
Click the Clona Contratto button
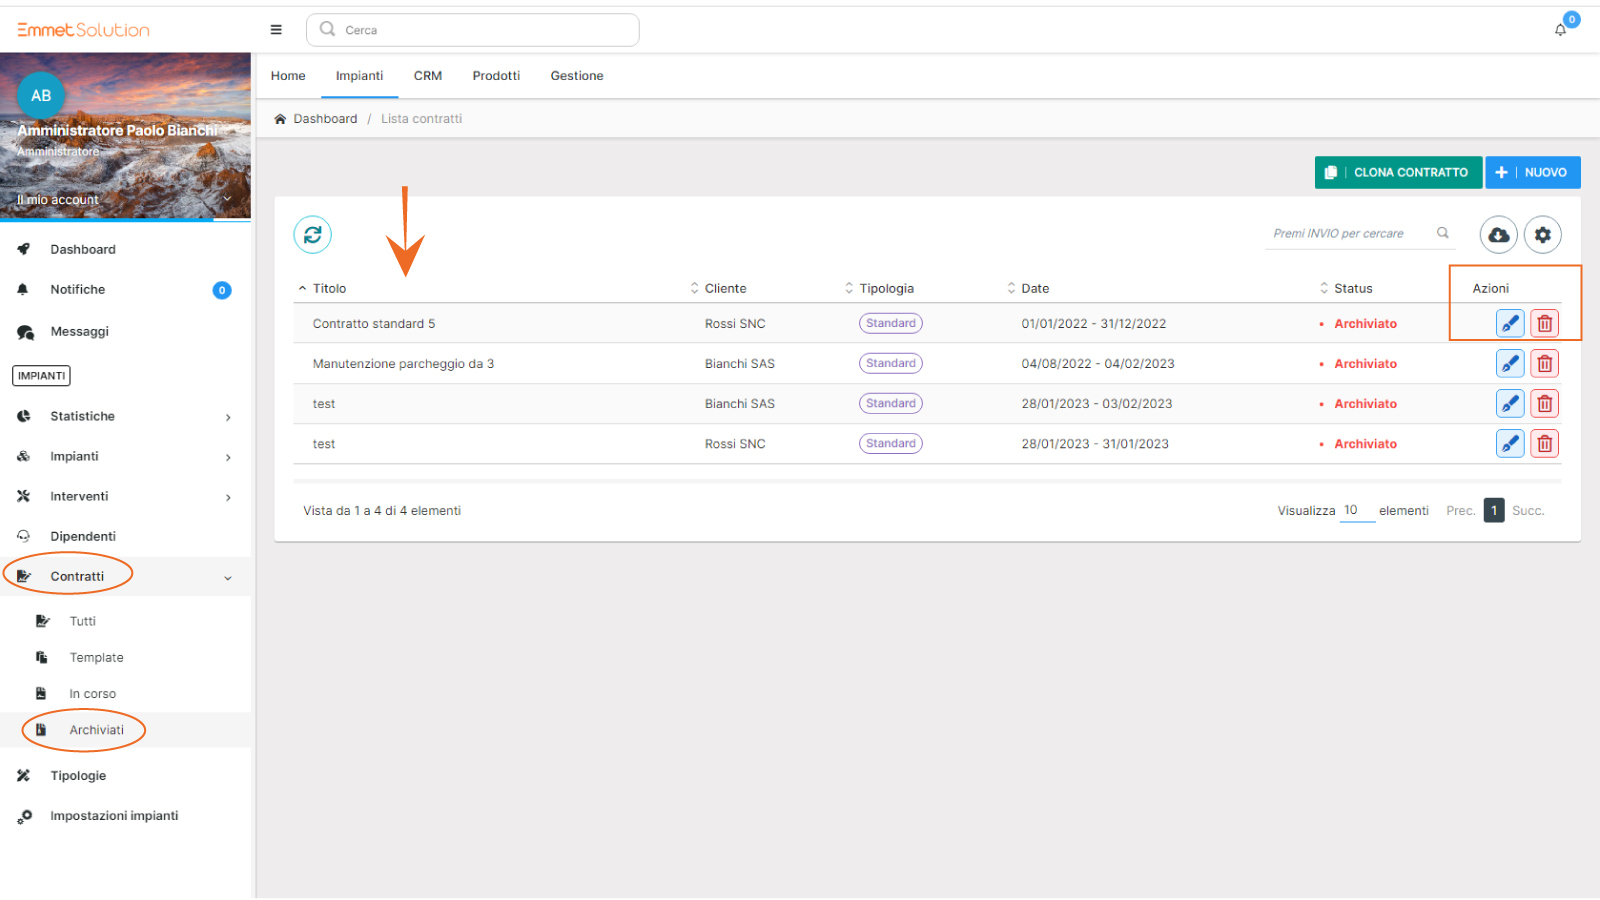coord(1397,173)
